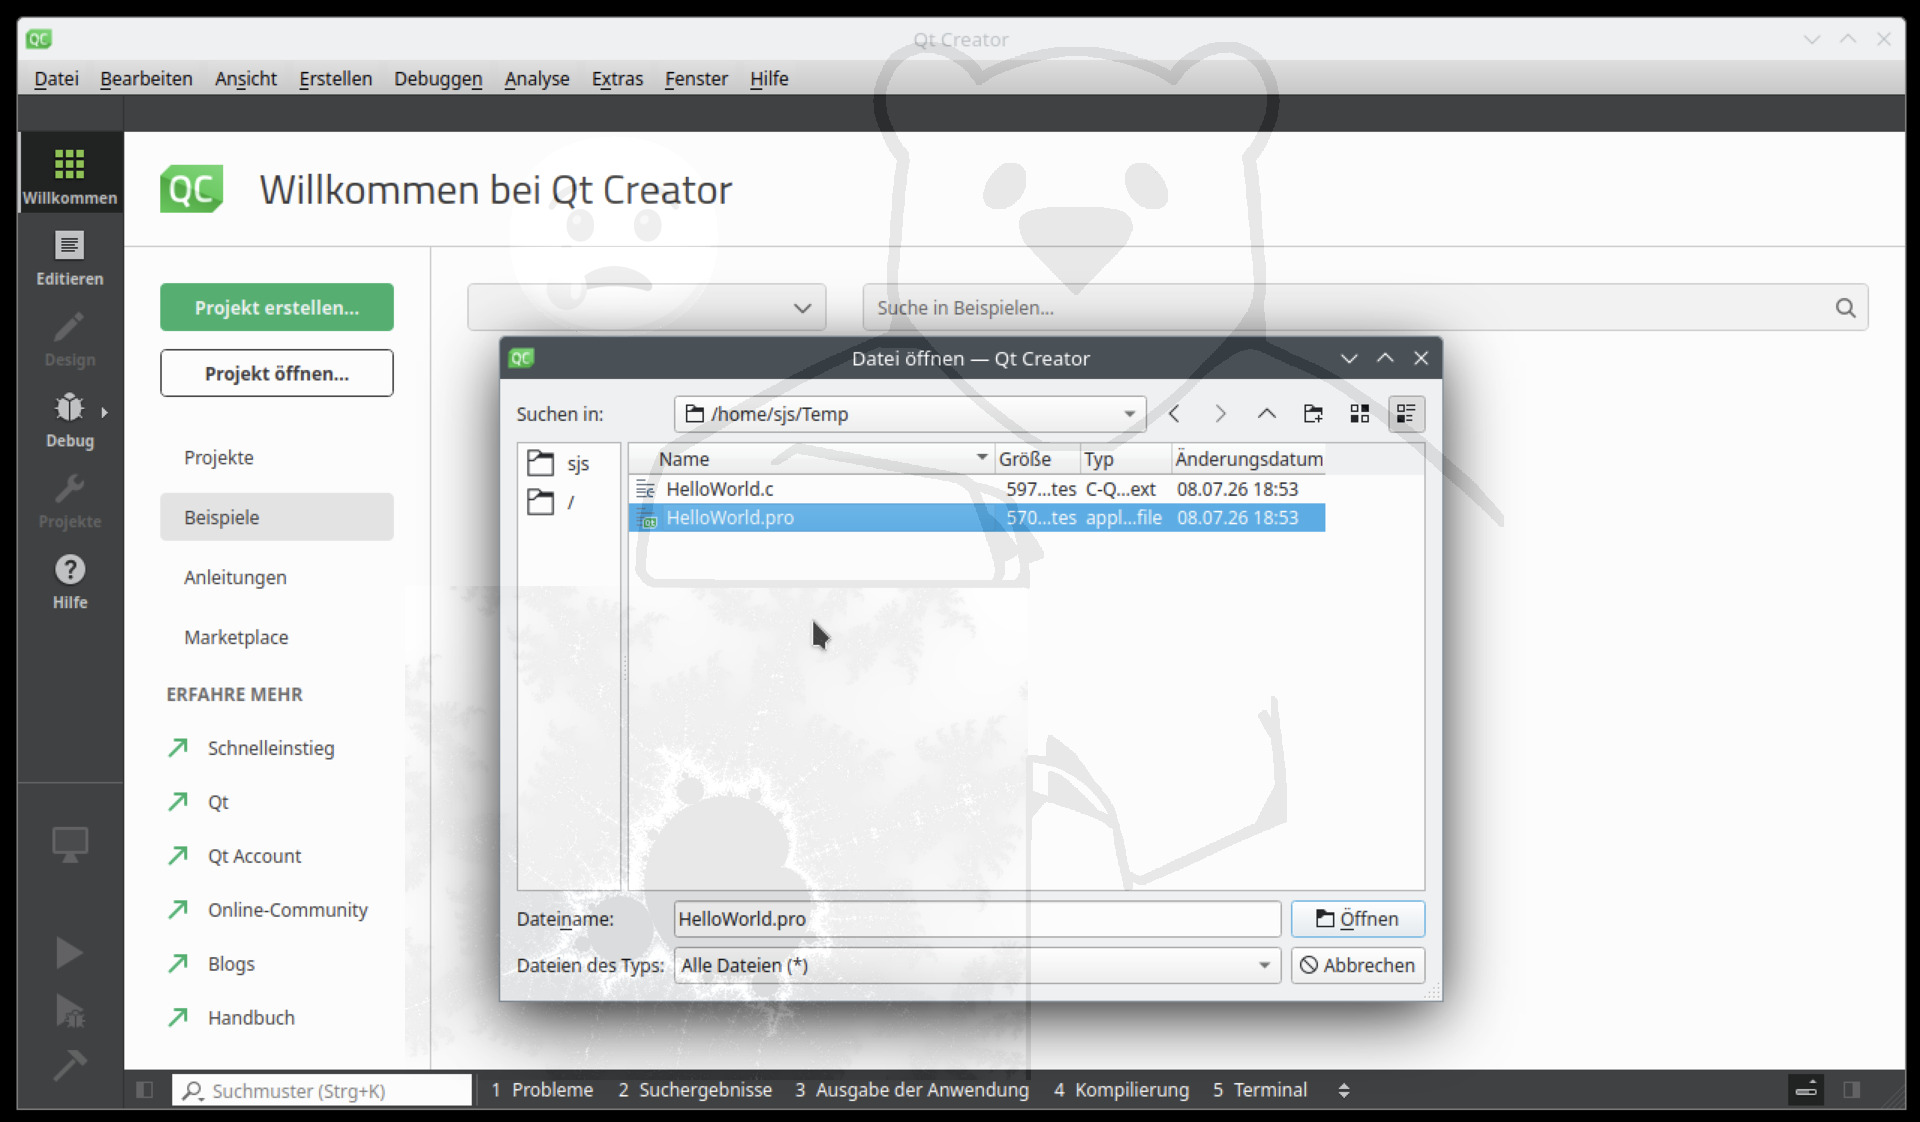1920x1122 pixels.
Task: Switch to the Editieren mode icon
Action: click(x=69, y=258)
